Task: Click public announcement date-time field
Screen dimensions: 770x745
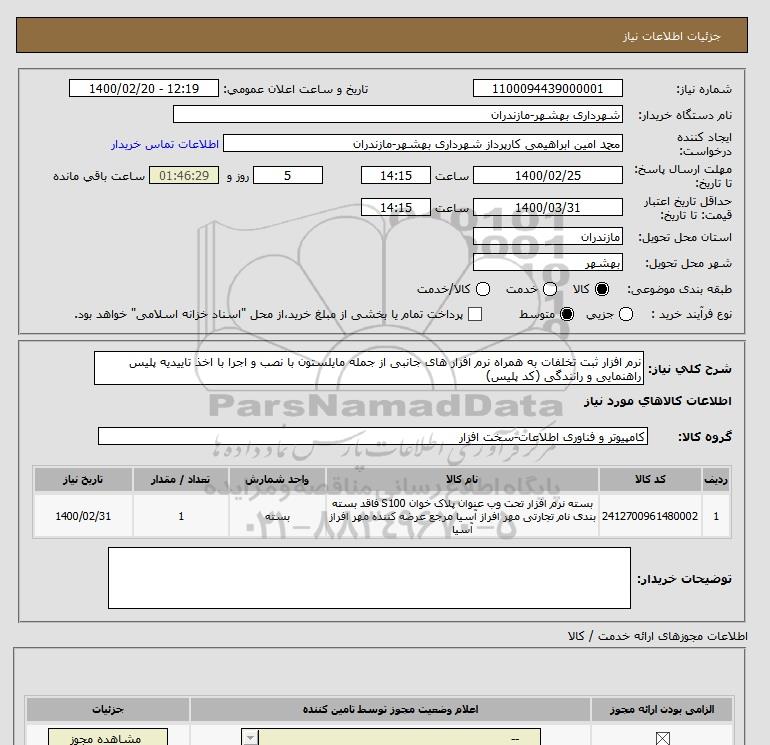Action: (144, 88)
